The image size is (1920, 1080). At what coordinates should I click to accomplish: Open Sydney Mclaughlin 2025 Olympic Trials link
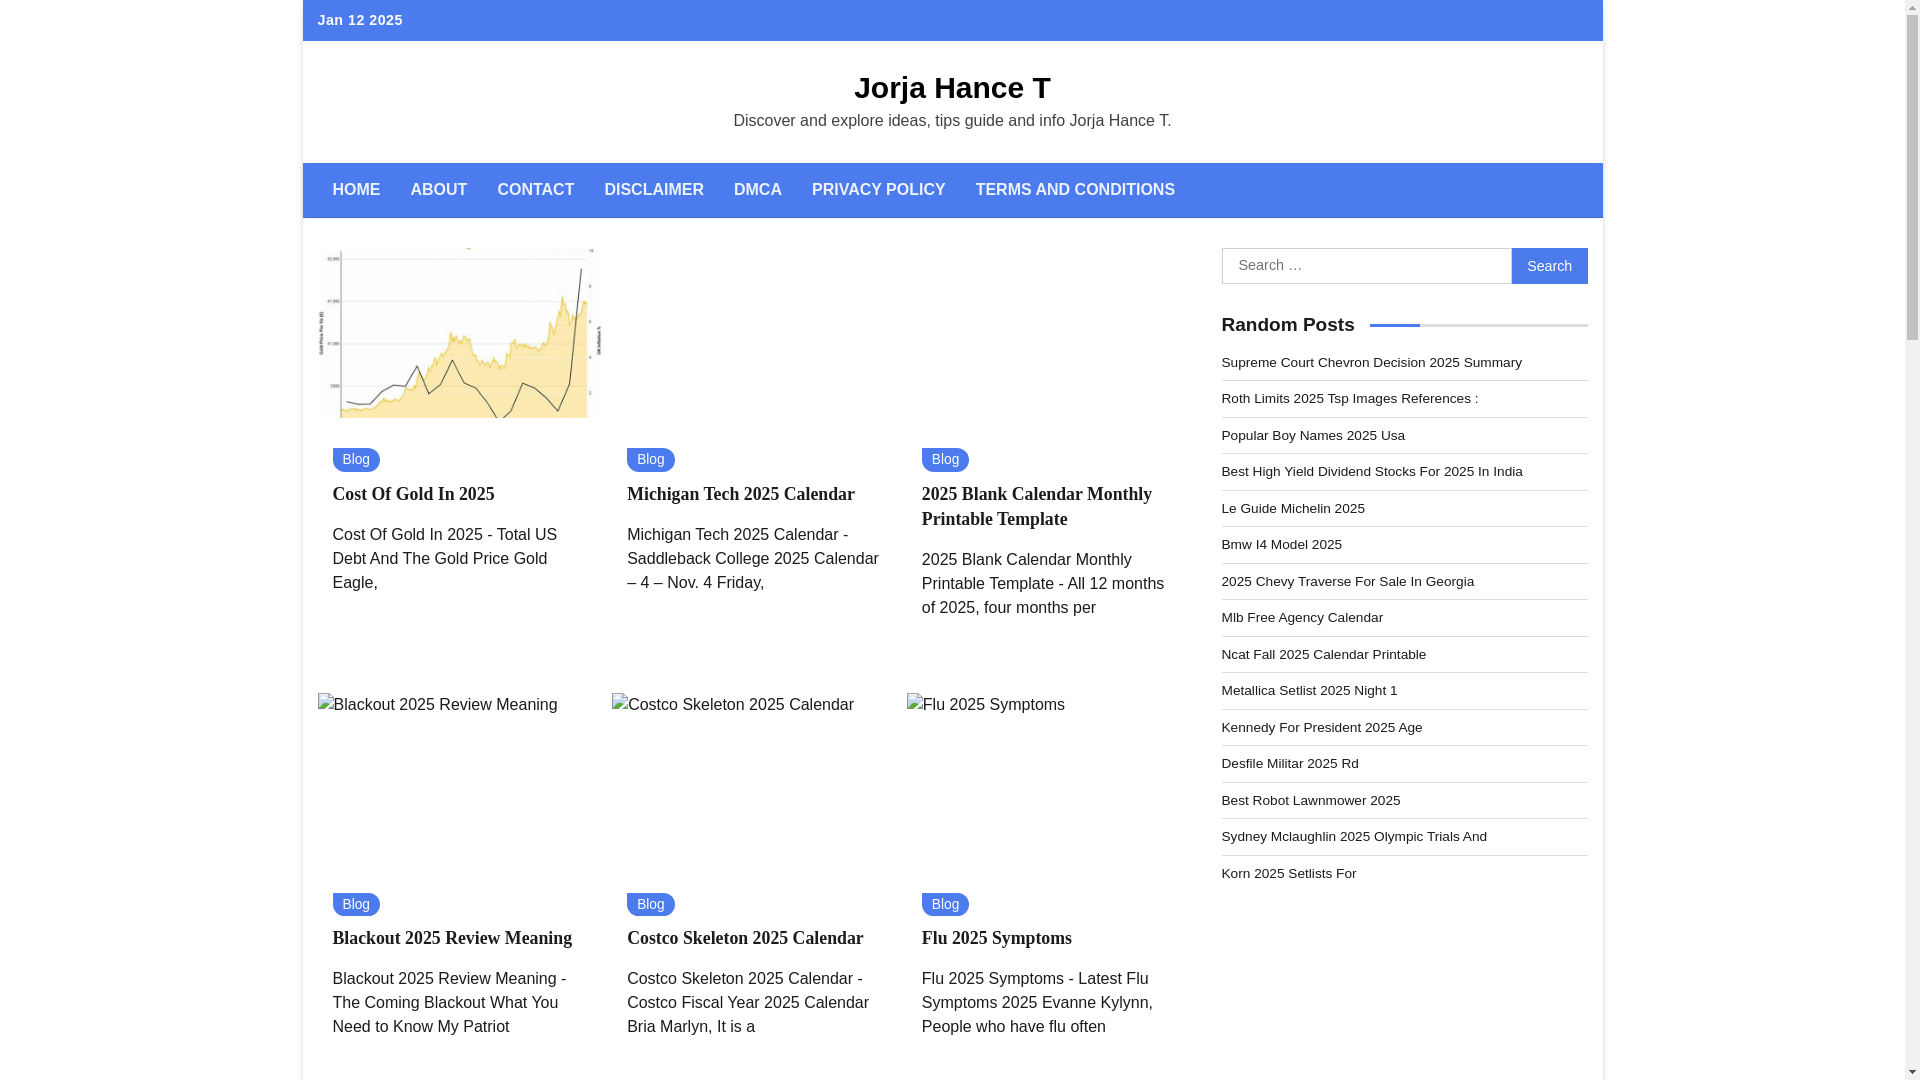1354,837
